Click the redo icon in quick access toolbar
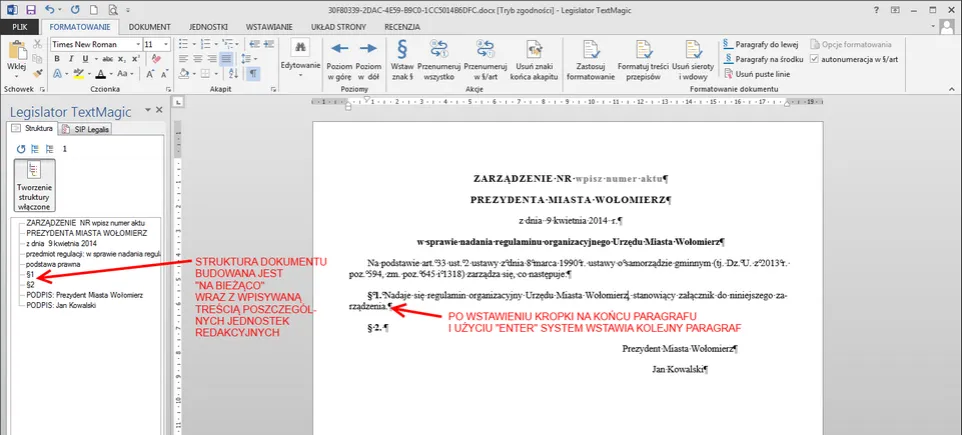Screen dimensions: 962x435 click(x=75, y=10)
